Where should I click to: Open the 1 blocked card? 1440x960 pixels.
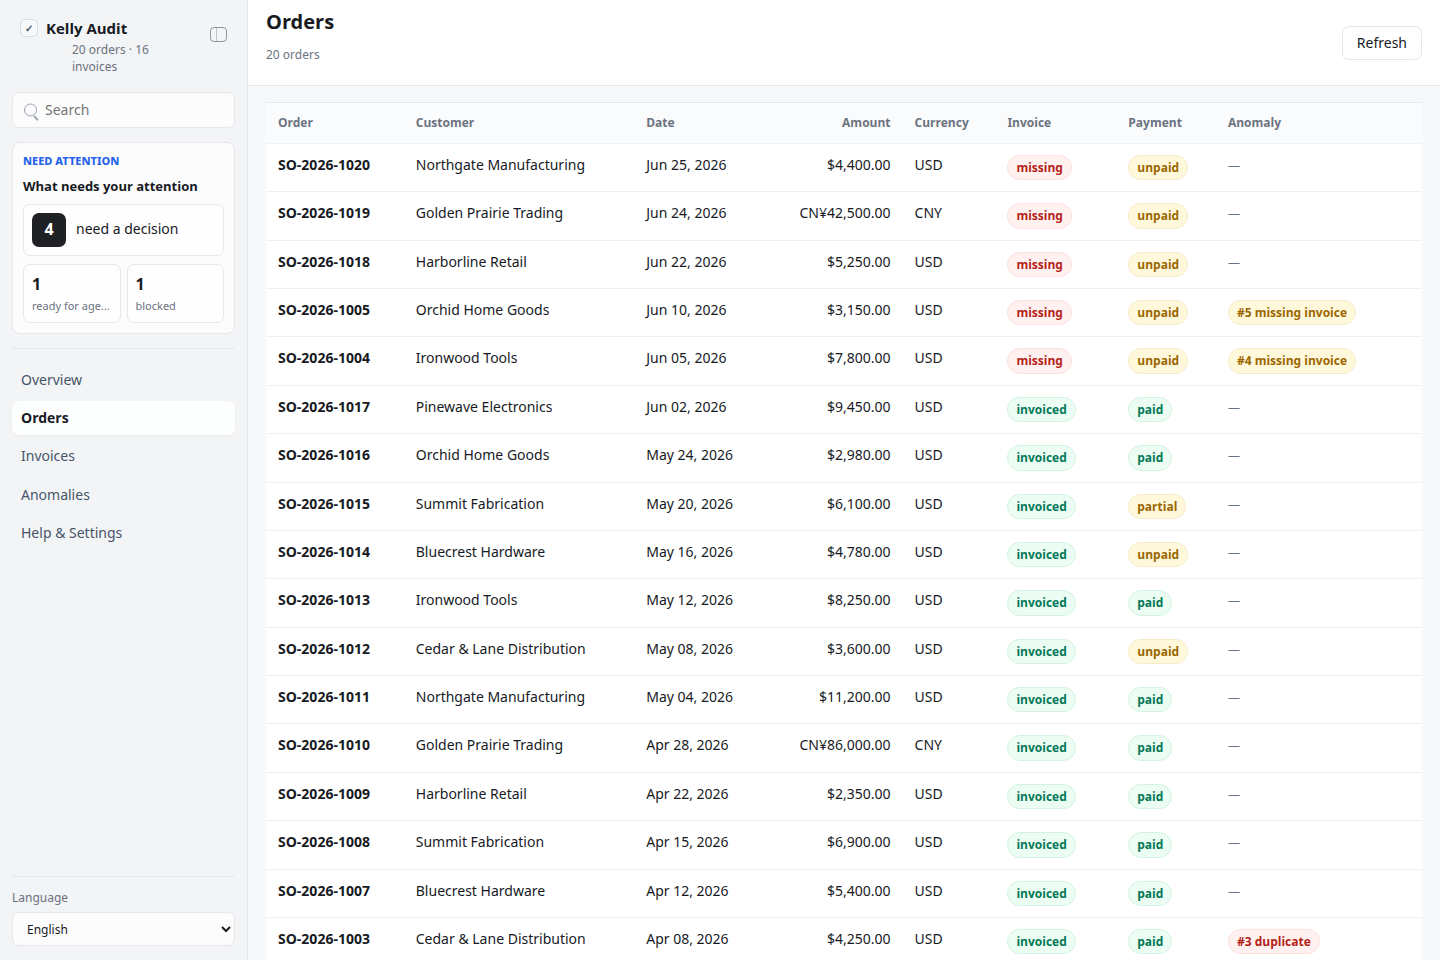pyautogui.click(x=175, y=294)
